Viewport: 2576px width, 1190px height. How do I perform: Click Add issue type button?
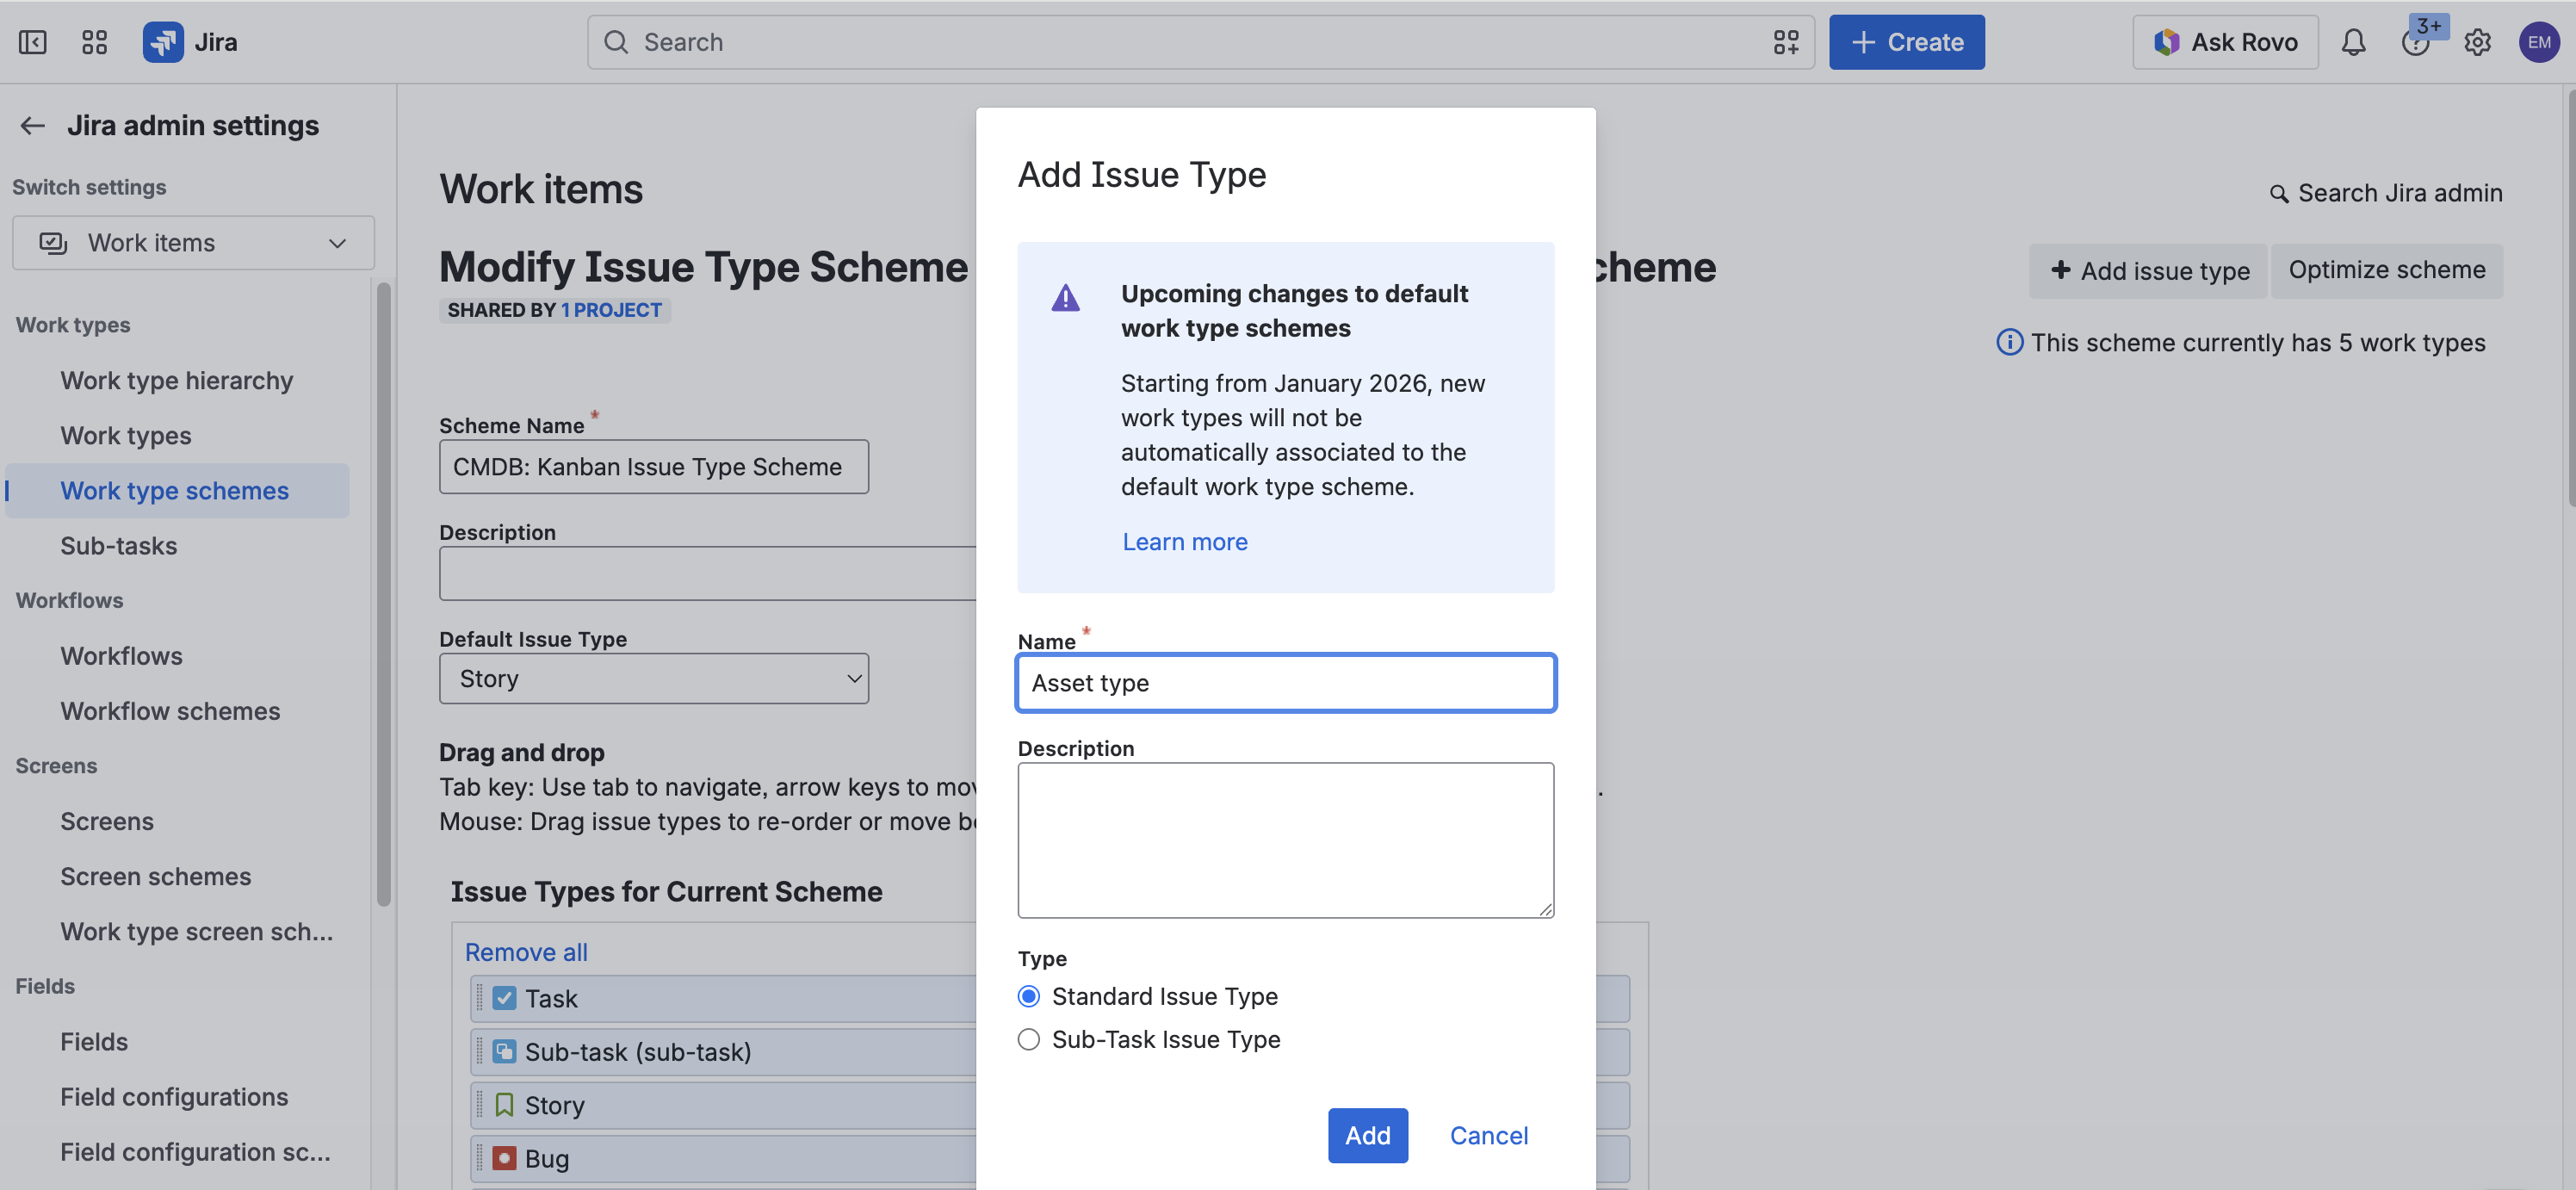2148,271
